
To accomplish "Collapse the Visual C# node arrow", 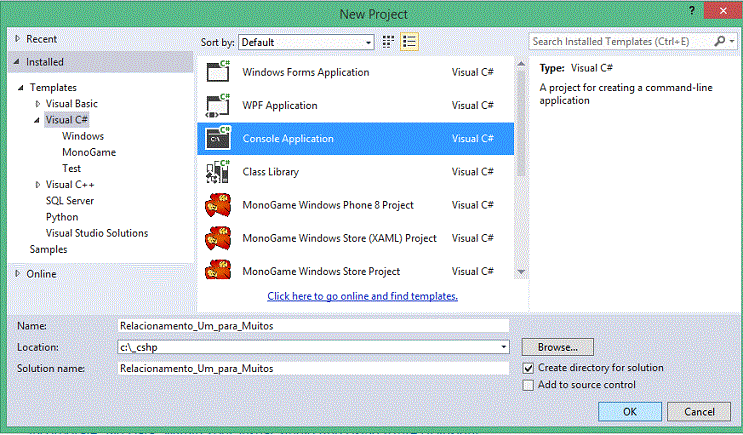I will (x=37, y=120).
